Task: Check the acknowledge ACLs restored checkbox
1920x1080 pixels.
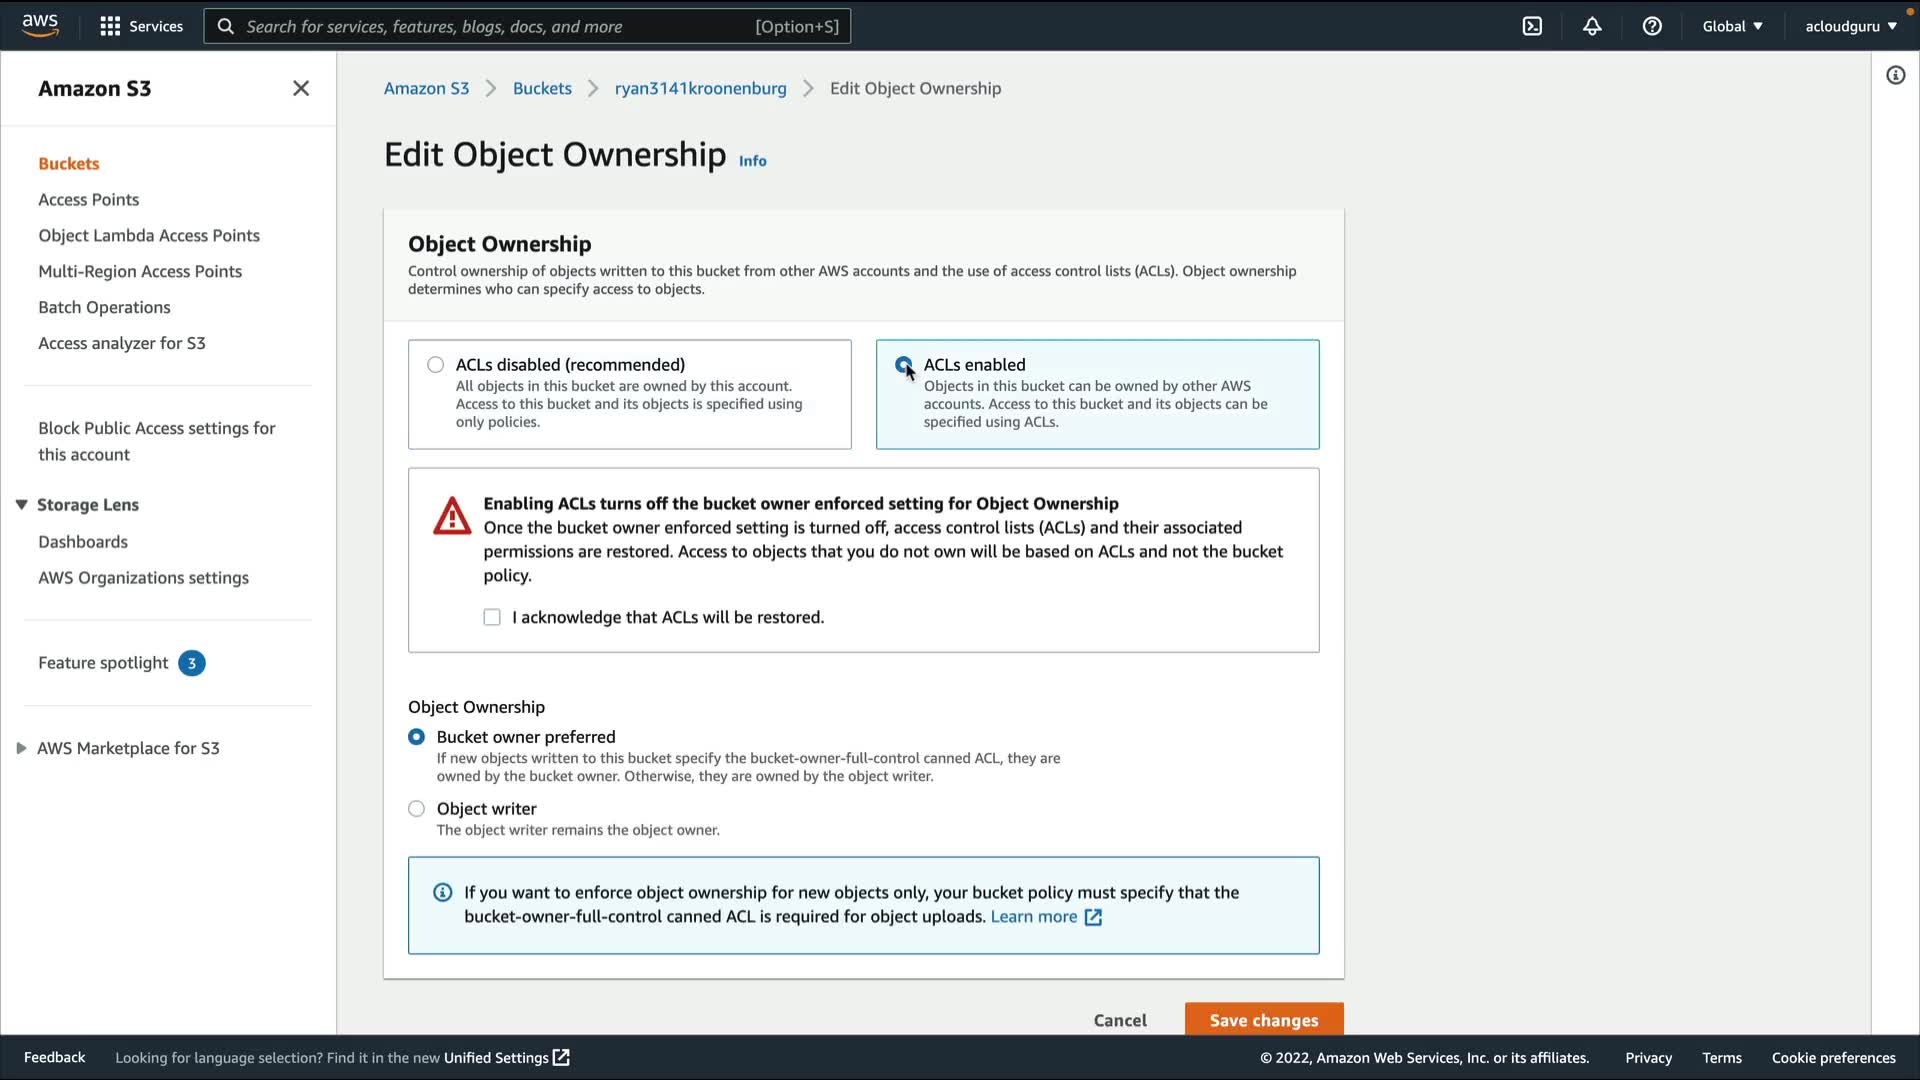Action: [x=492, y=618]
